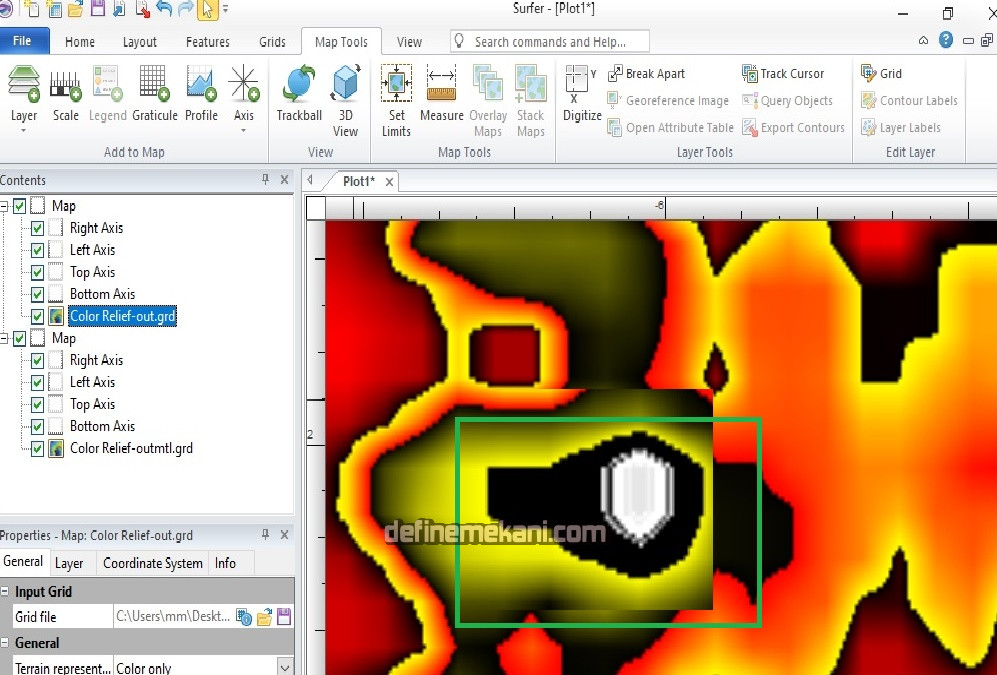The image size is (997, 675).
Task: Switch to the Grids ribbon tab
Action: [272, 42]
